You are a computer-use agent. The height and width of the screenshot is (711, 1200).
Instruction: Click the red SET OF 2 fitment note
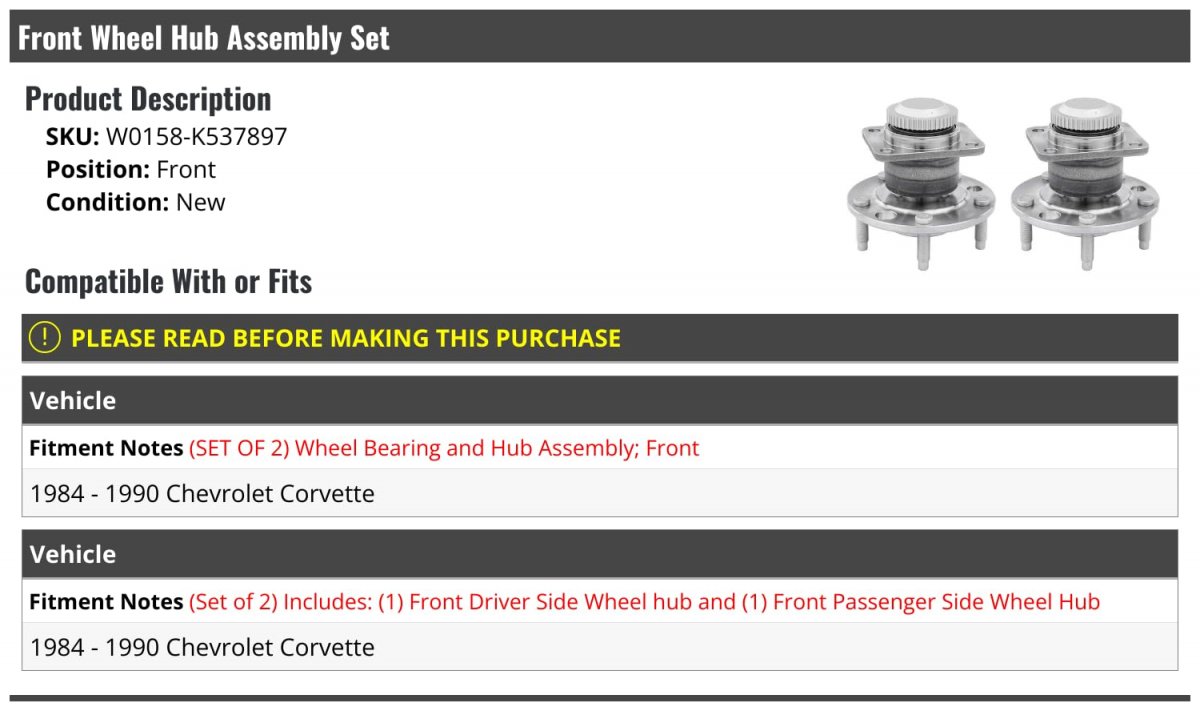pos(444,448)
